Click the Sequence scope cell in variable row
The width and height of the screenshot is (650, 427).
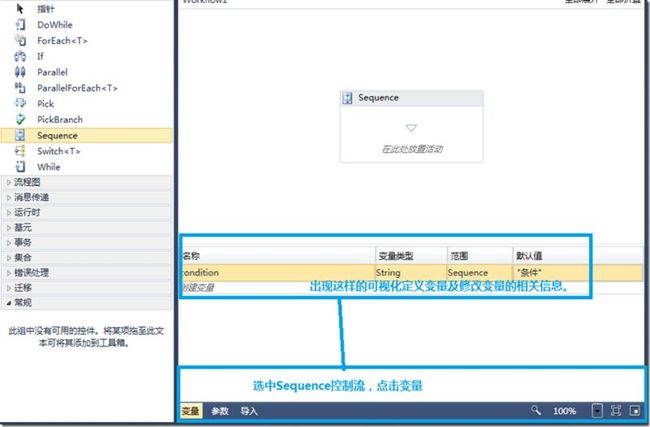[x=480, y=272]
